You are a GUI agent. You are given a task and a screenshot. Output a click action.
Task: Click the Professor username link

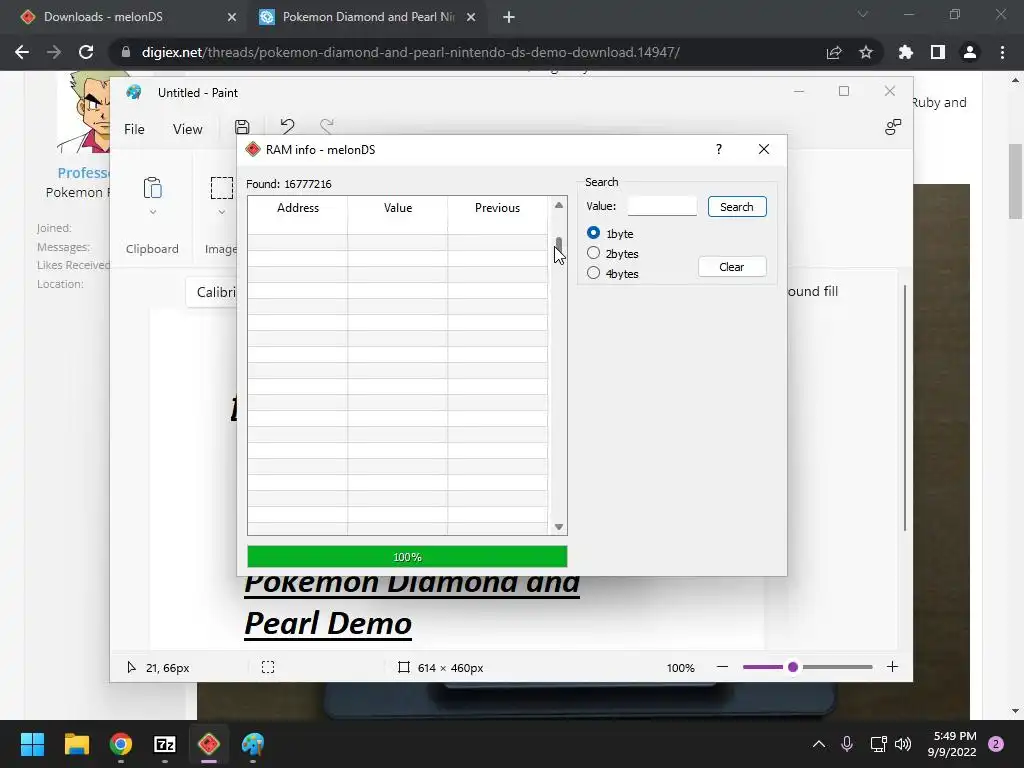tap(83, 172)
